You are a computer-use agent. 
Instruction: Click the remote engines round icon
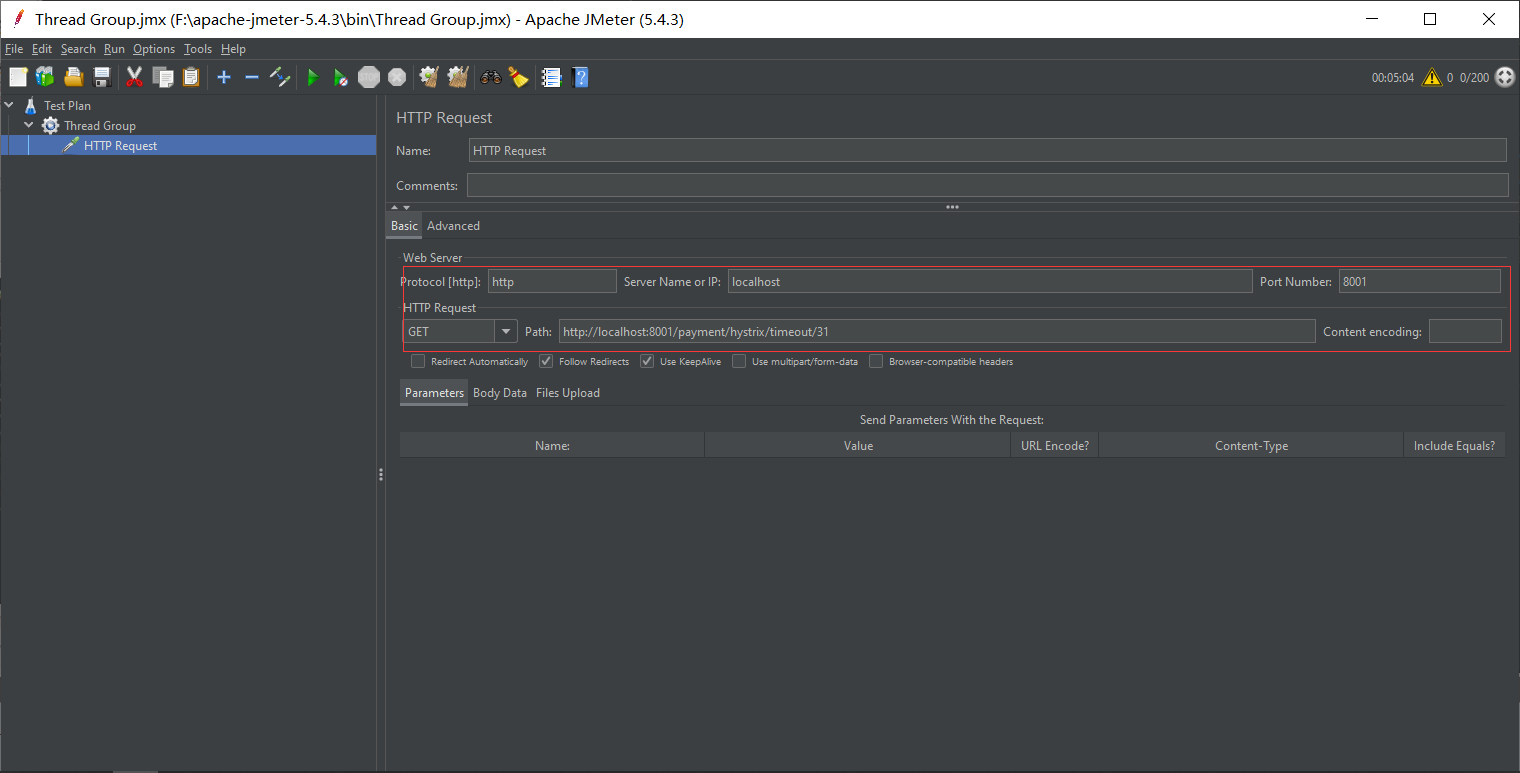click(1505, 77)
